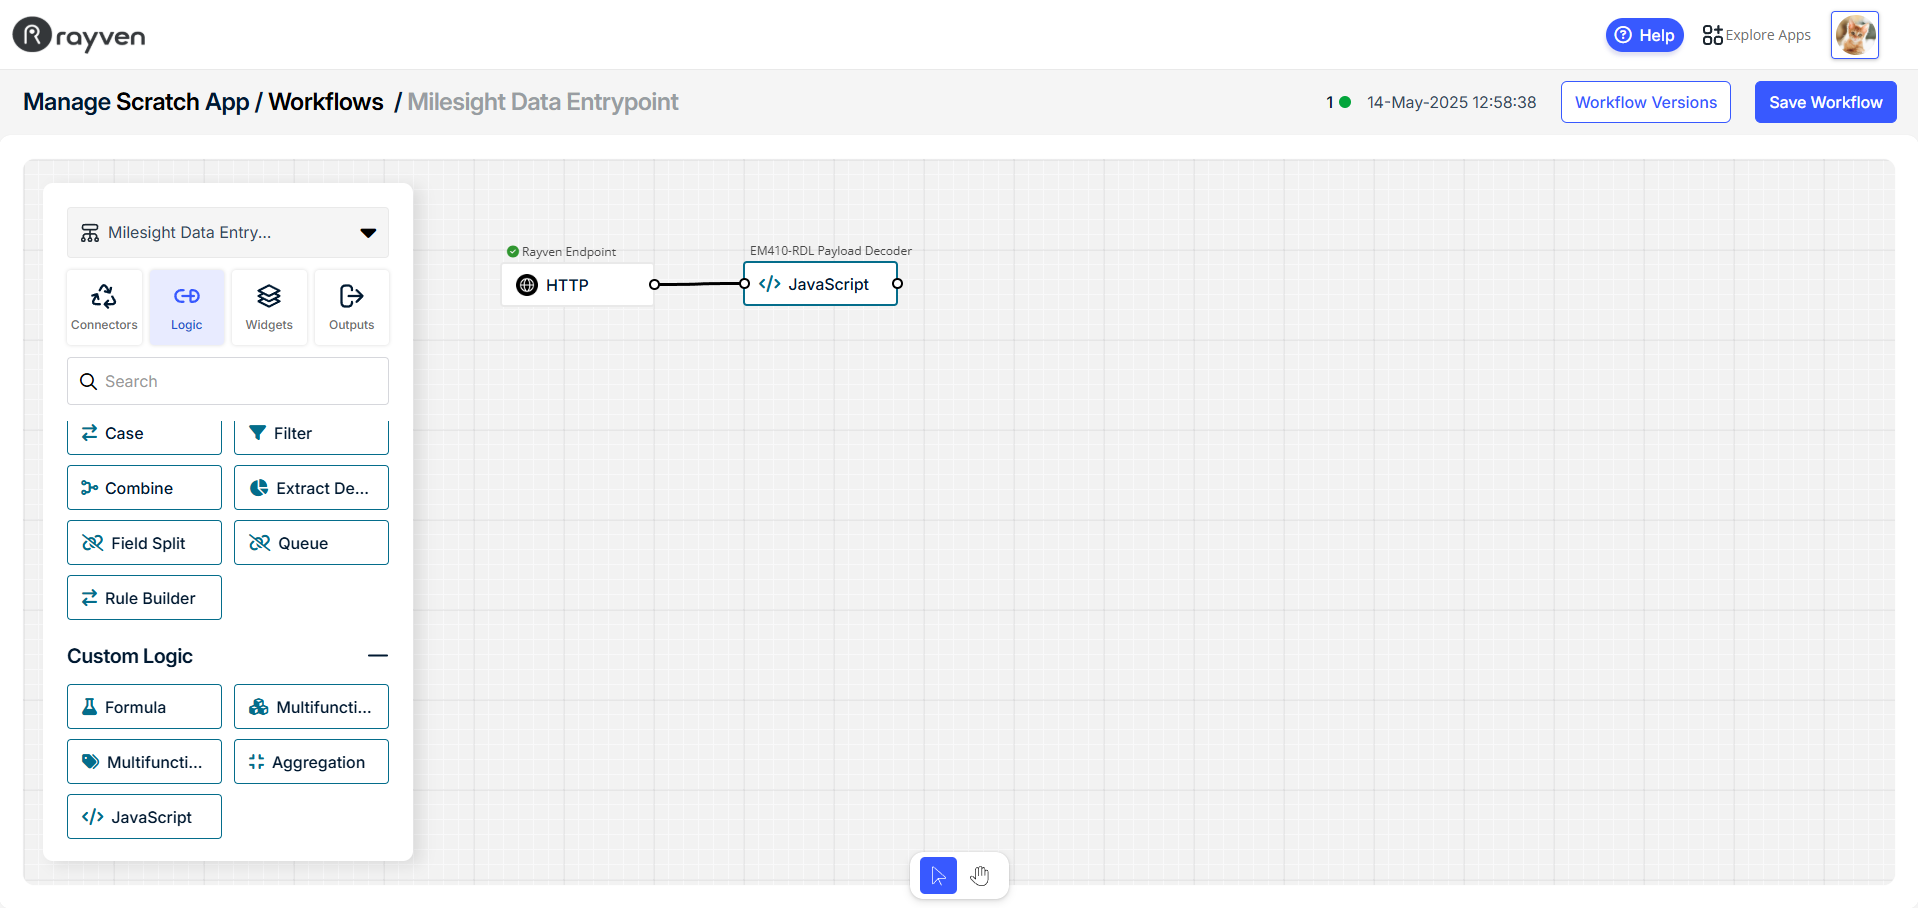Click Save Workflow button
This screenshot has width=1918, height=908.
[x=1825, y=102]
